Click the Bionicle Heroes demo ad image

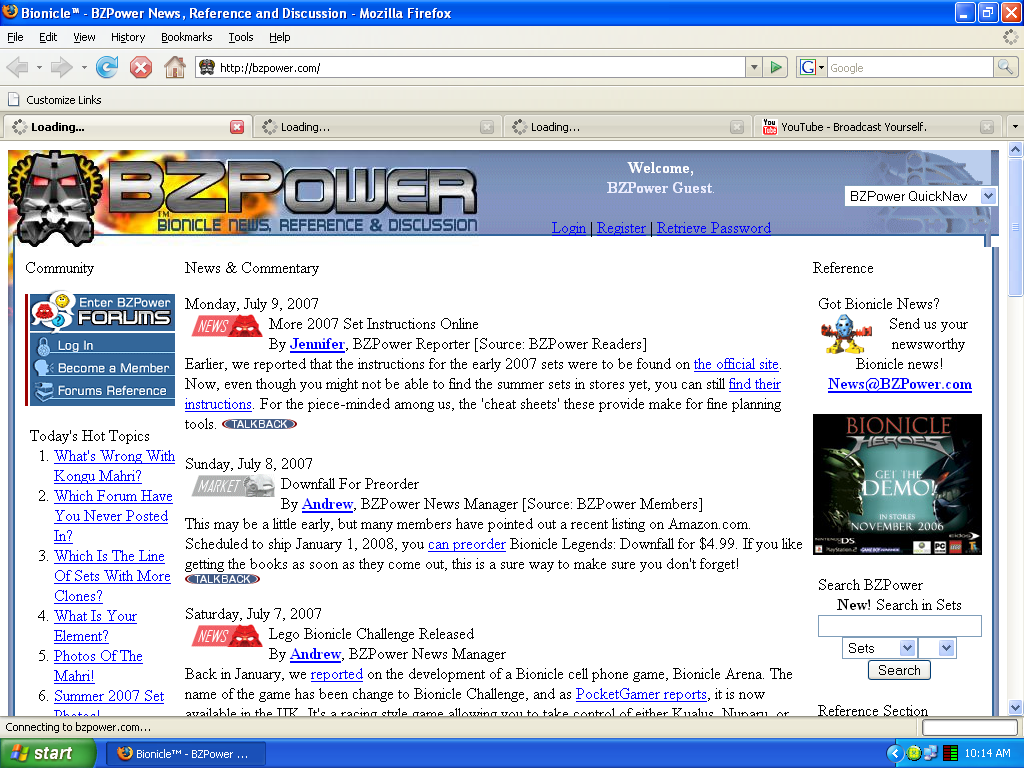click(x=897, y=485)
